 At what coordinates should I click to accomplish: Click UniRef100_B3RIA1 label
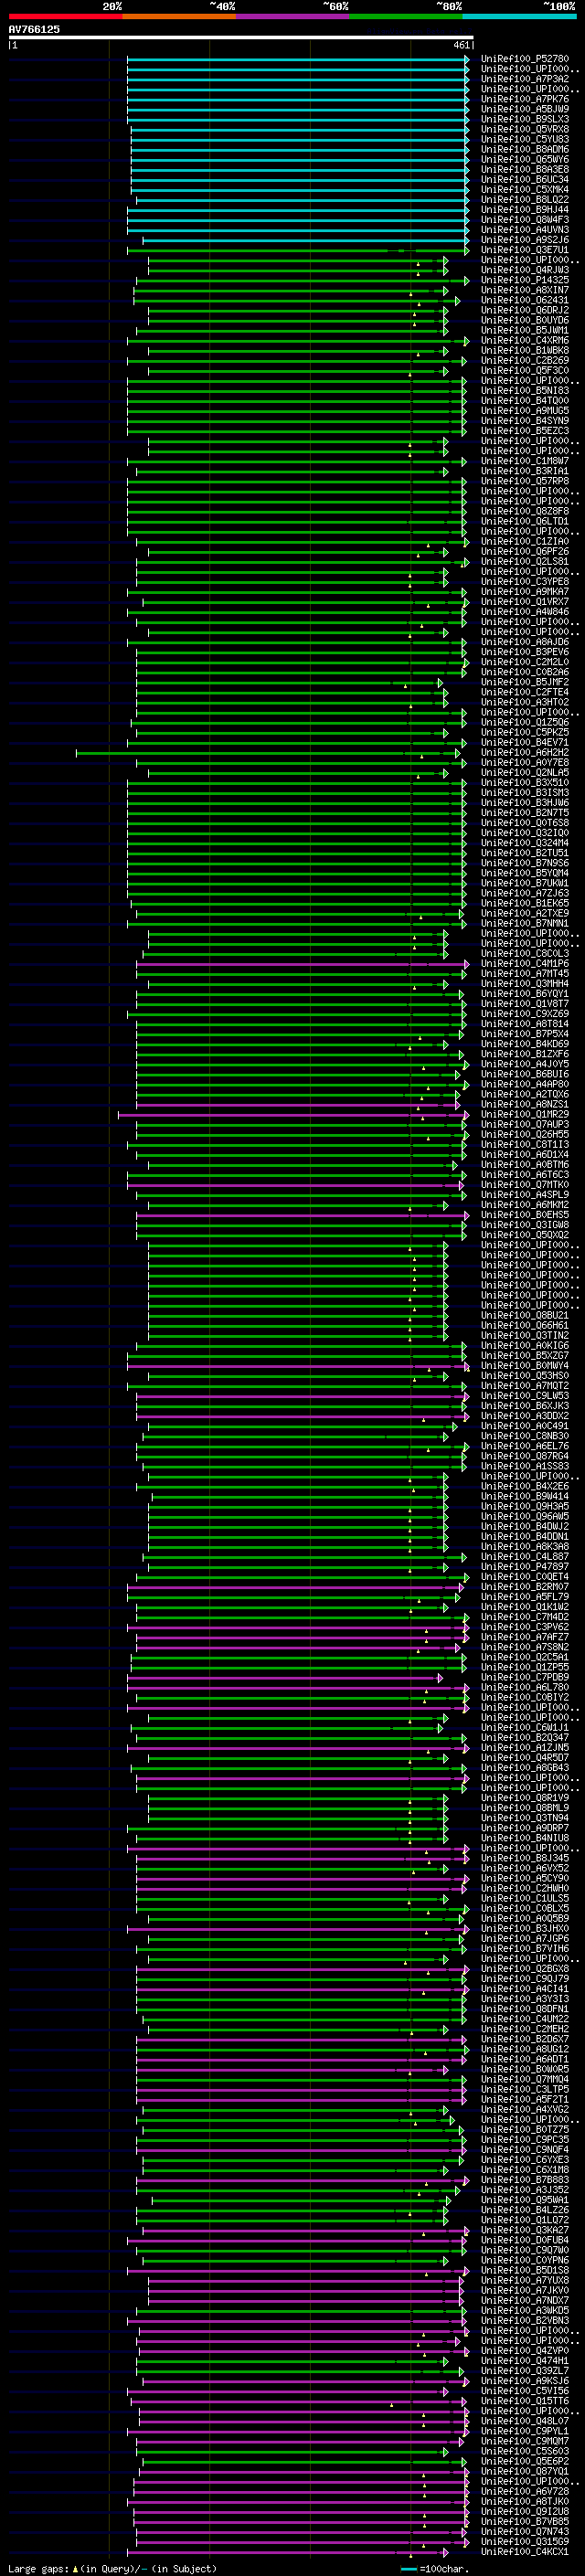[525, 471]
